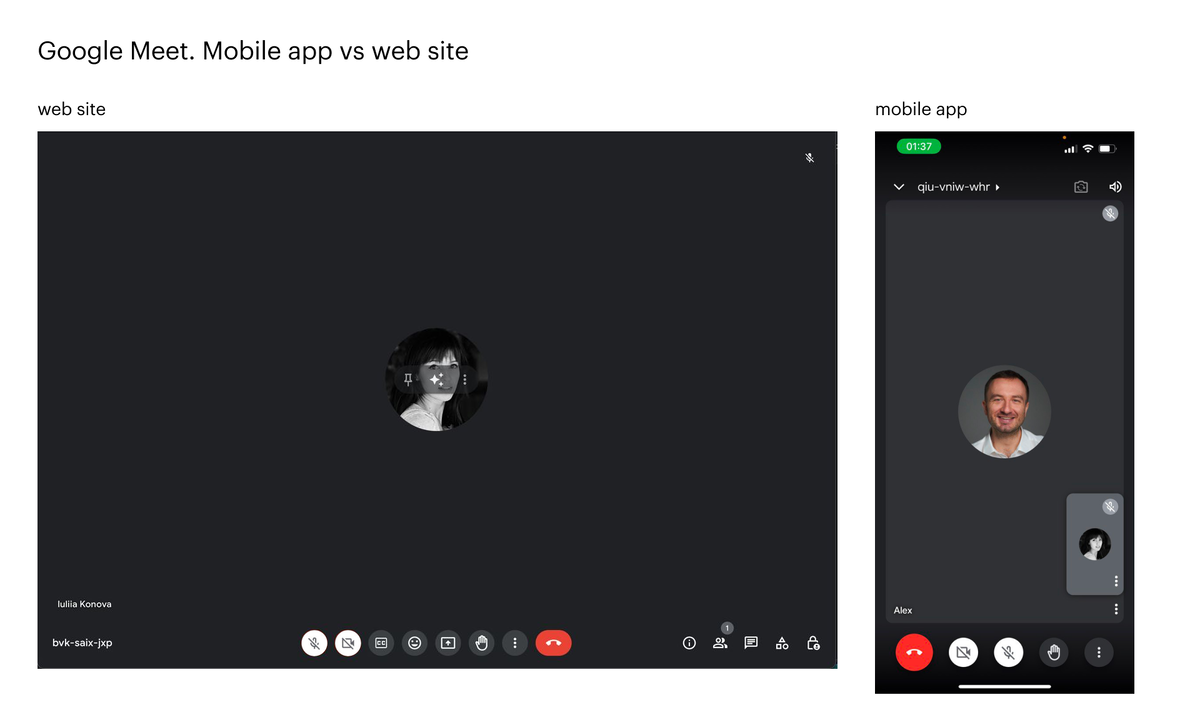Turn on captions in web site toolbar
This screenshot has width=1200, height=707.
click(381, 643)
